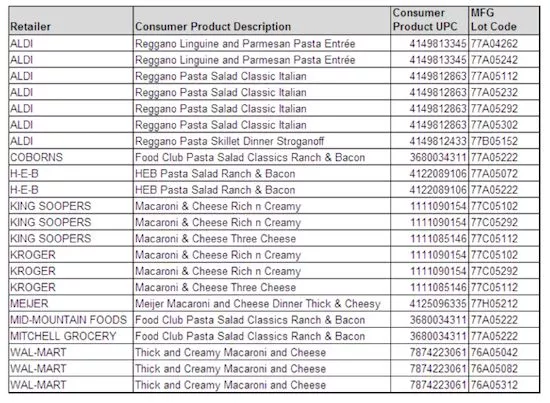Select the Retailer column header

click(x=71, y=20)
